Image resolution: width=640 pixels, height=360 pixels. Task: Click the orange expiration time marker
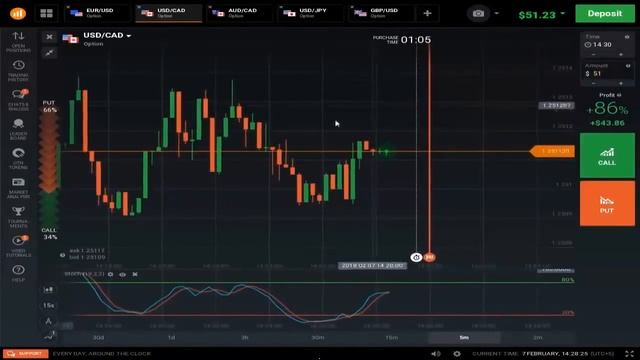click(429, 257)
